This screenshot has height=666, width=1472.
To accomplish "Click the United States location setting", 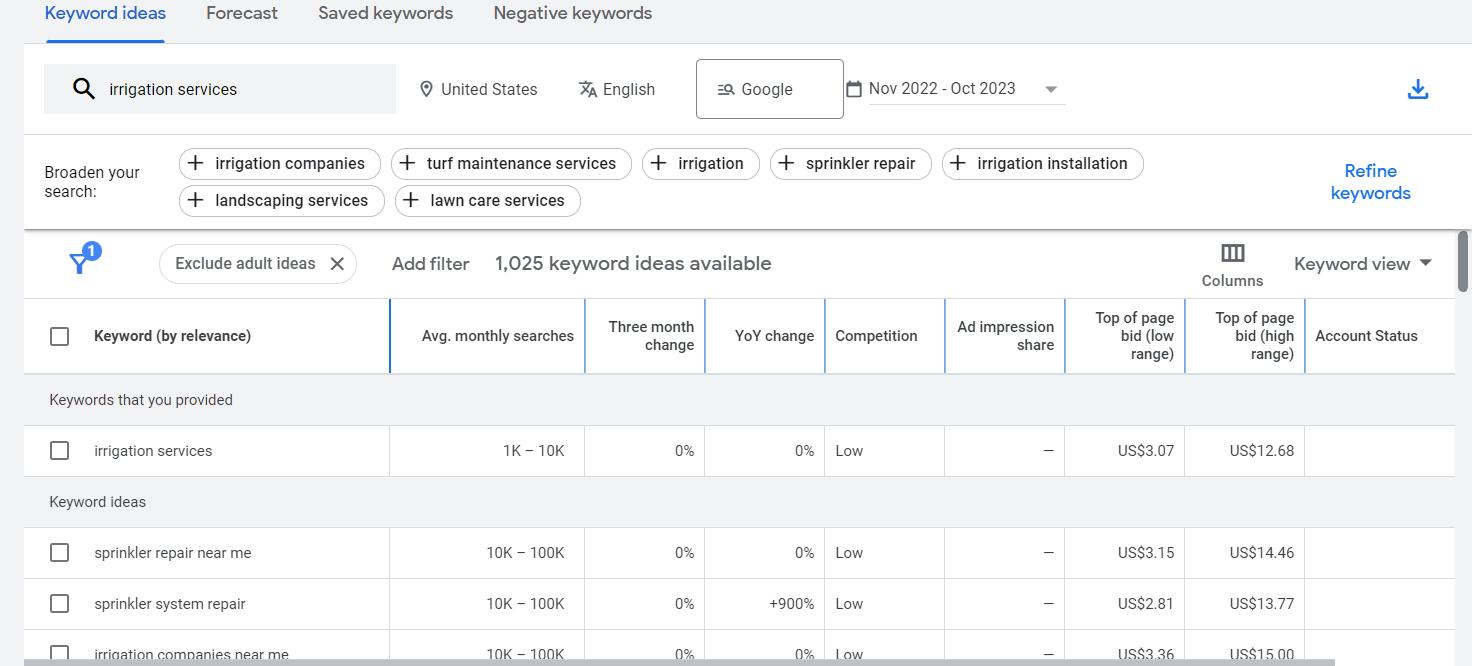I will 478,89.
